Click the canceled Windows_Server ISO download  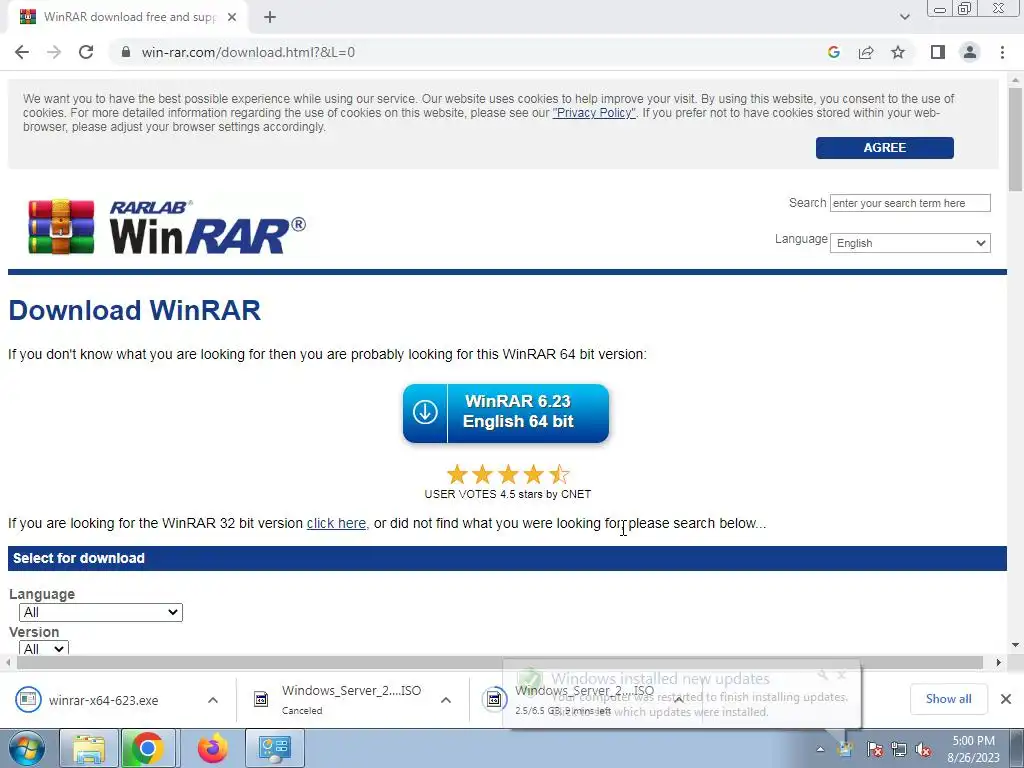pos(338,699)
